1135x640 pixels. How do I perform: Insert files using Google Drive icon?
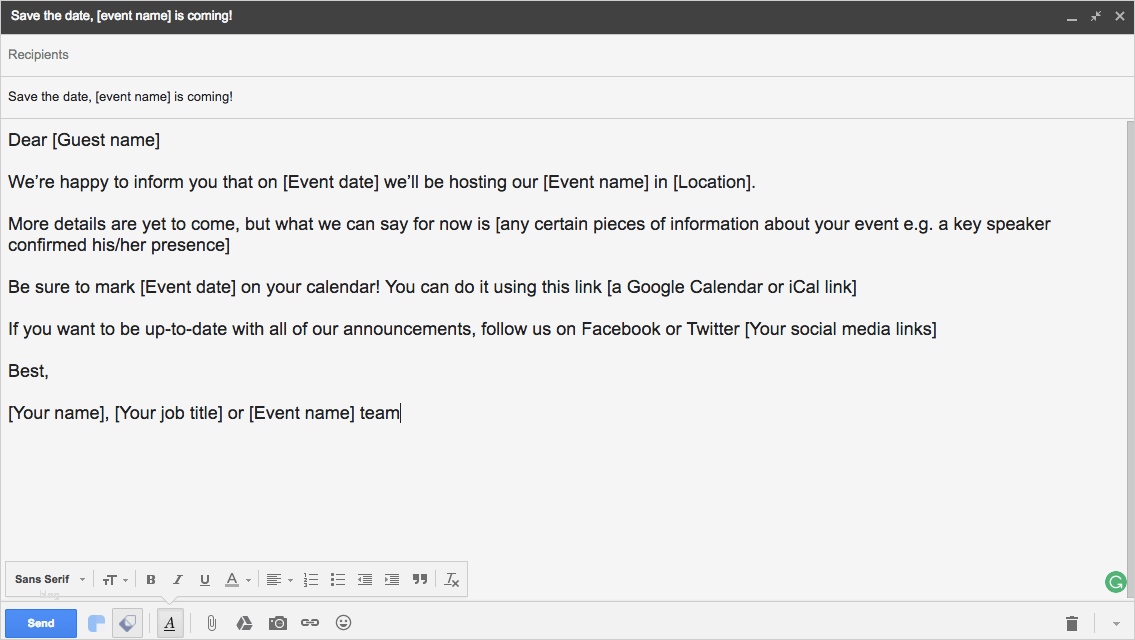pyautogui.click(x=244, y=623)
